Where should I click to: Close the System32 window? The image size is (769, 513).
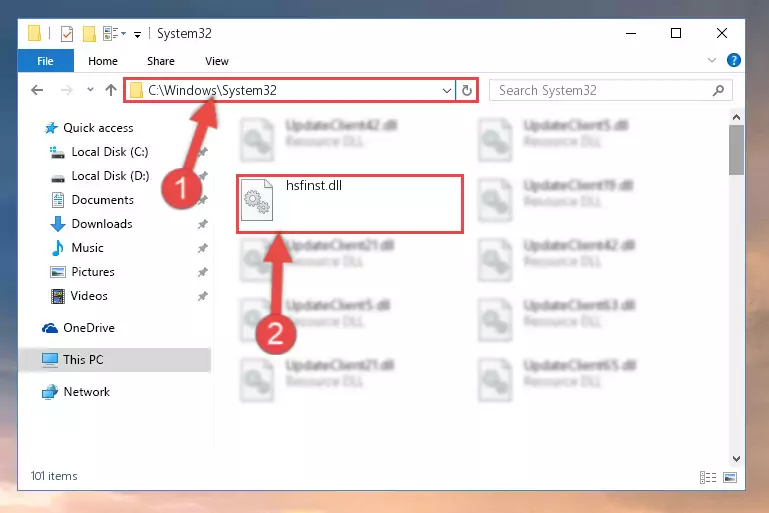pyautogui.click(x=721, y=33)
